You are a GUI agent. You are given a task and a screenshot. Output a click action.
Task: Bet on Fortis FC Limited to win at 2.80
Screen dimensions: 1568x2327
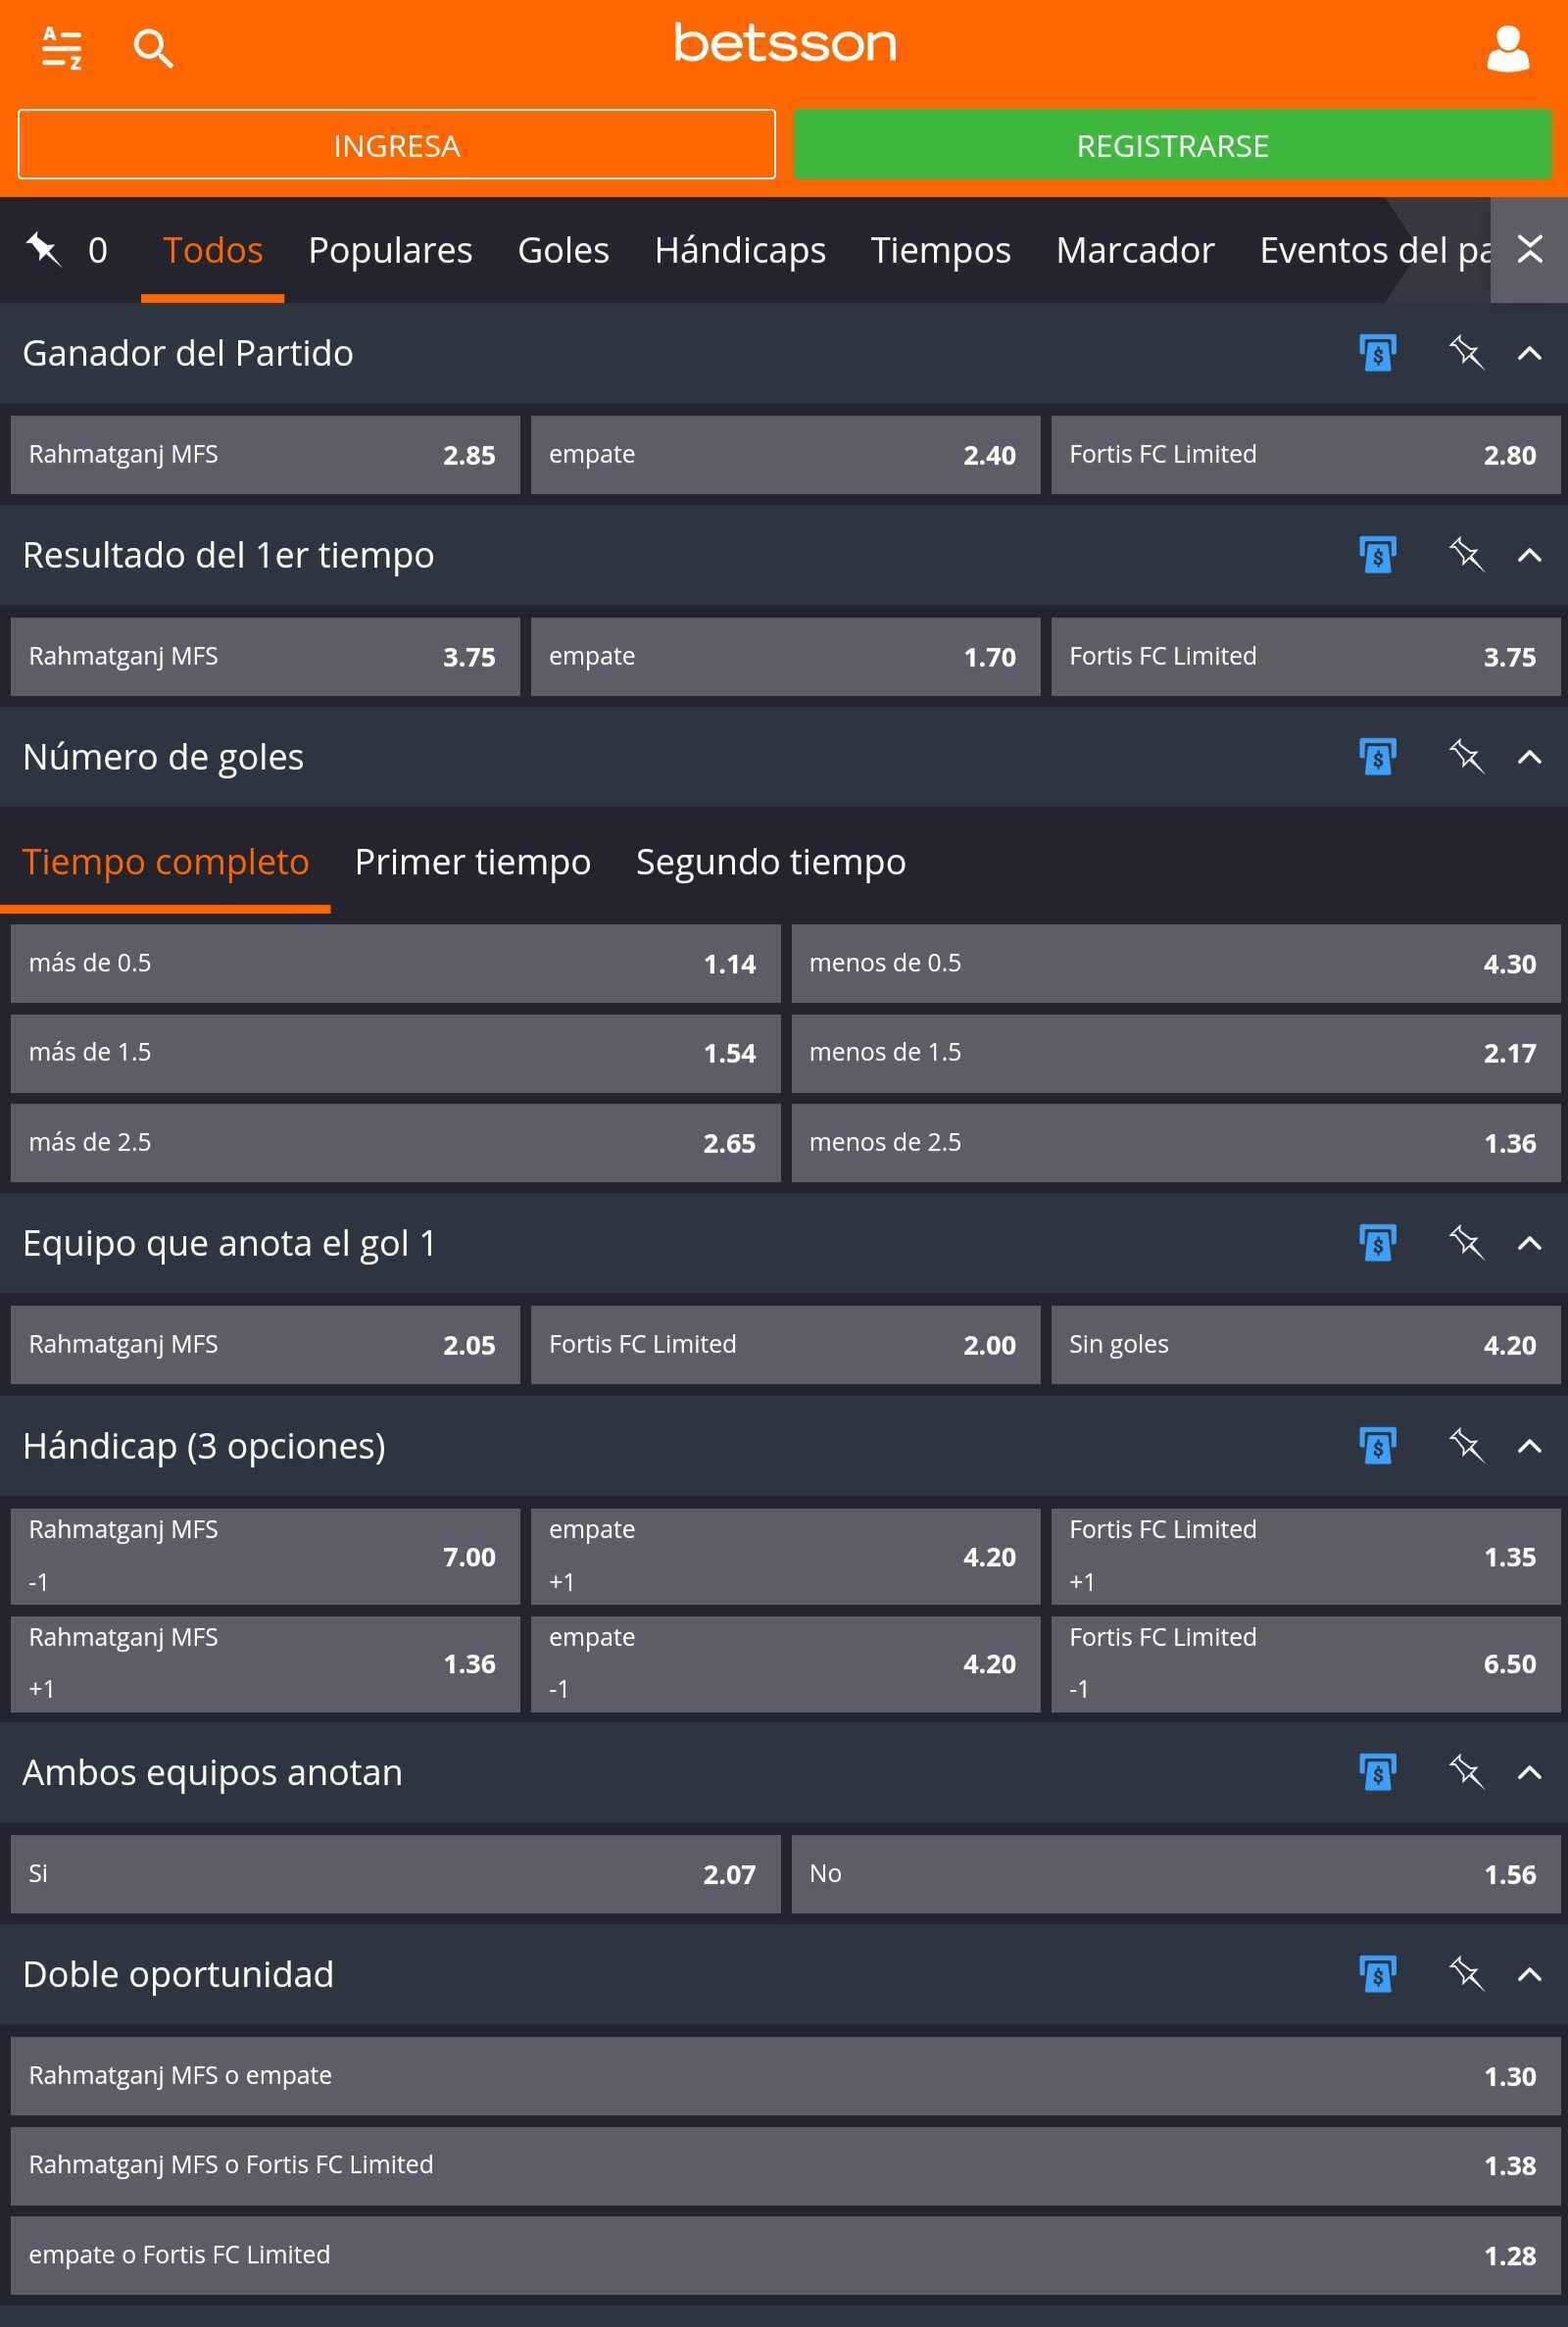(1305, 455)
